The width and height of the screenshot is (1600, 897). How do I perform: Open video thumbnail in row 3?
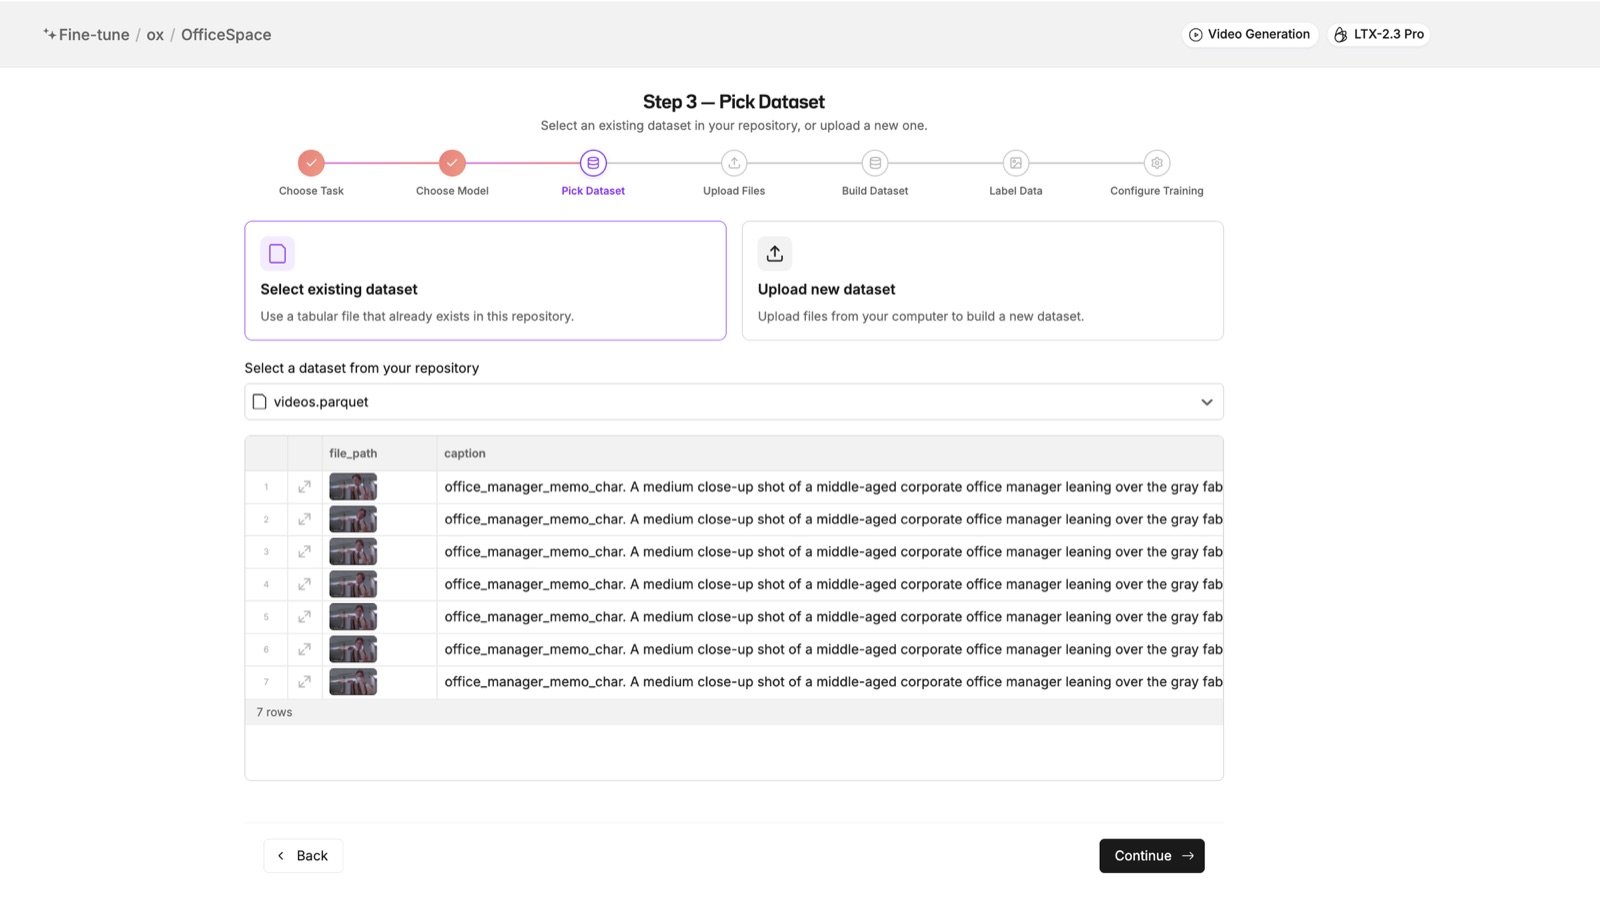(353, 552)
